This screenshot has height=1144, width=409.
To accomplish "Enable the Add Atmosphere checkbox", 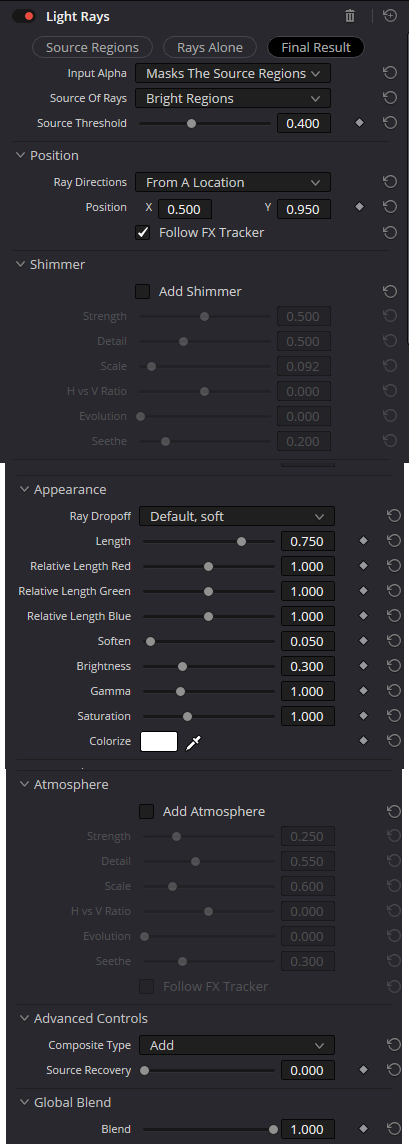I will (147, 811).
